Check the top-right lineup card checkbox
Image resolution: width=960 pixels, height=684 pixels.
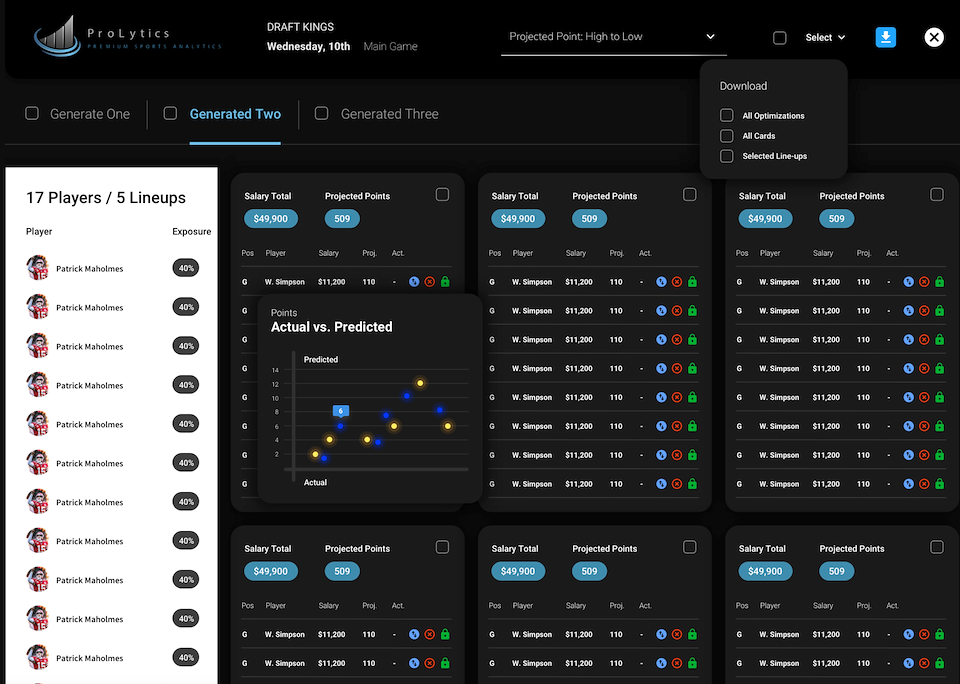coord(937,195)
